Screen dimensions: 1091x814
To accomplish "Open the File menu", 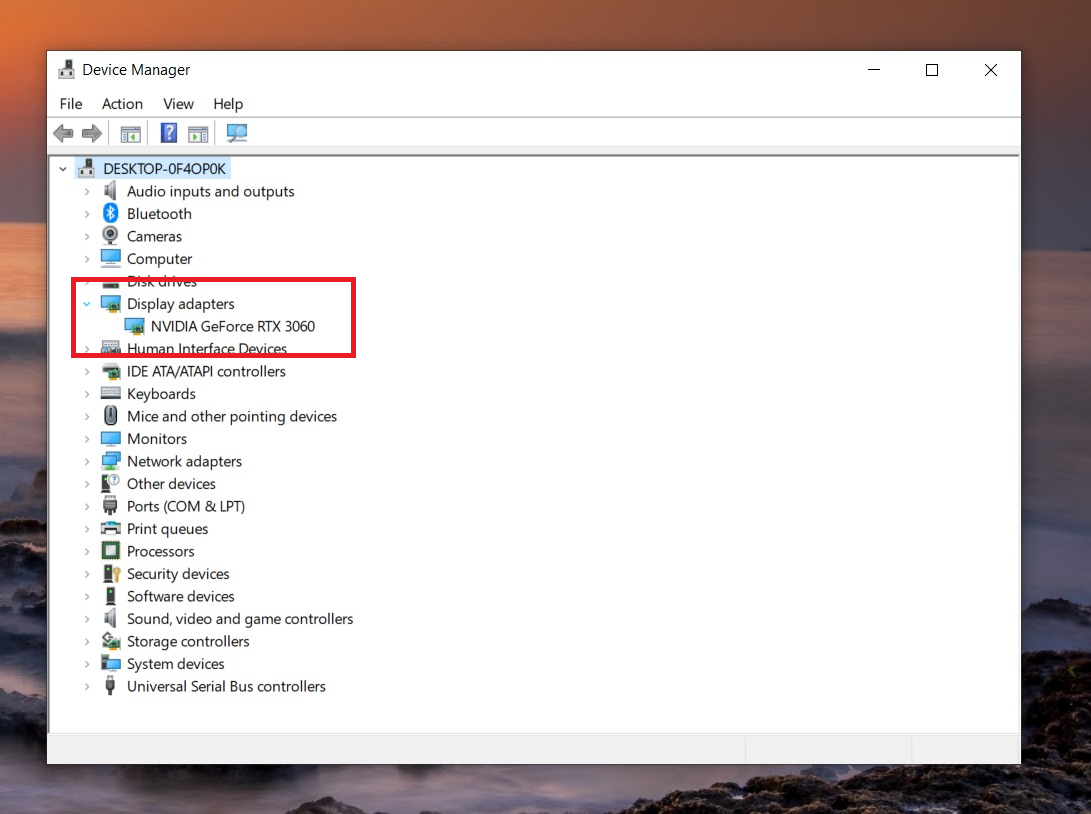I will click(x=71, y=104).
